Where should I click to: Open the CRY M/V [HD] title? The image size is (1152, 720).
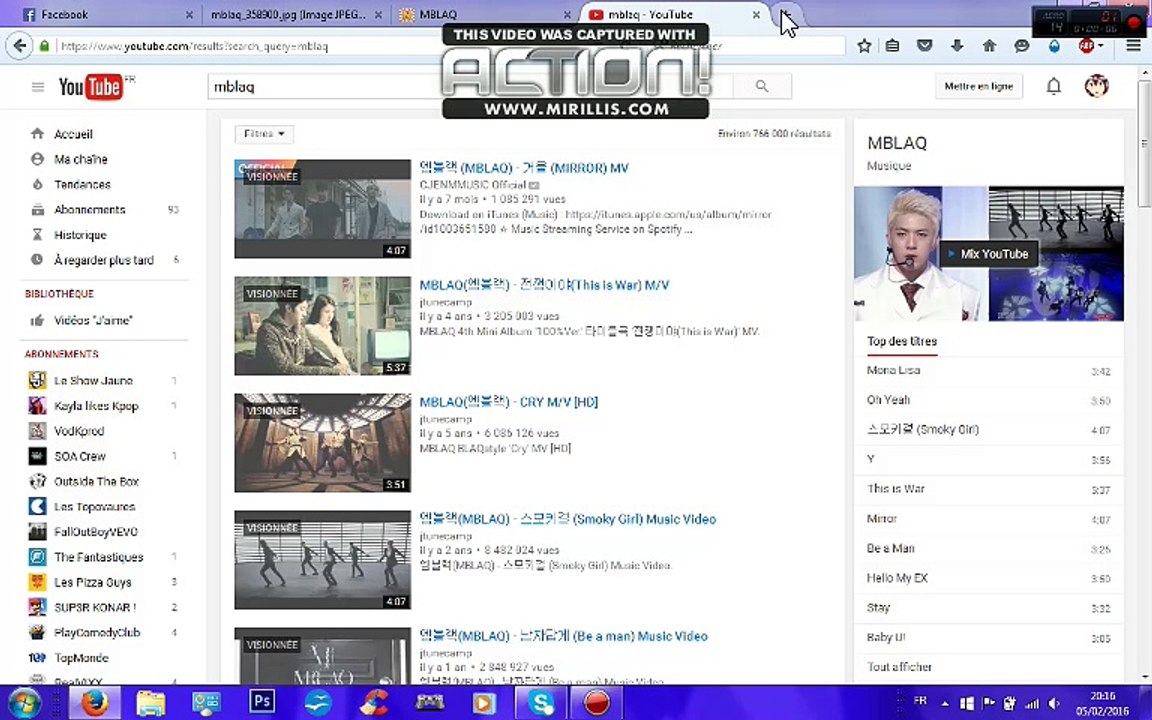coord(508,402)
